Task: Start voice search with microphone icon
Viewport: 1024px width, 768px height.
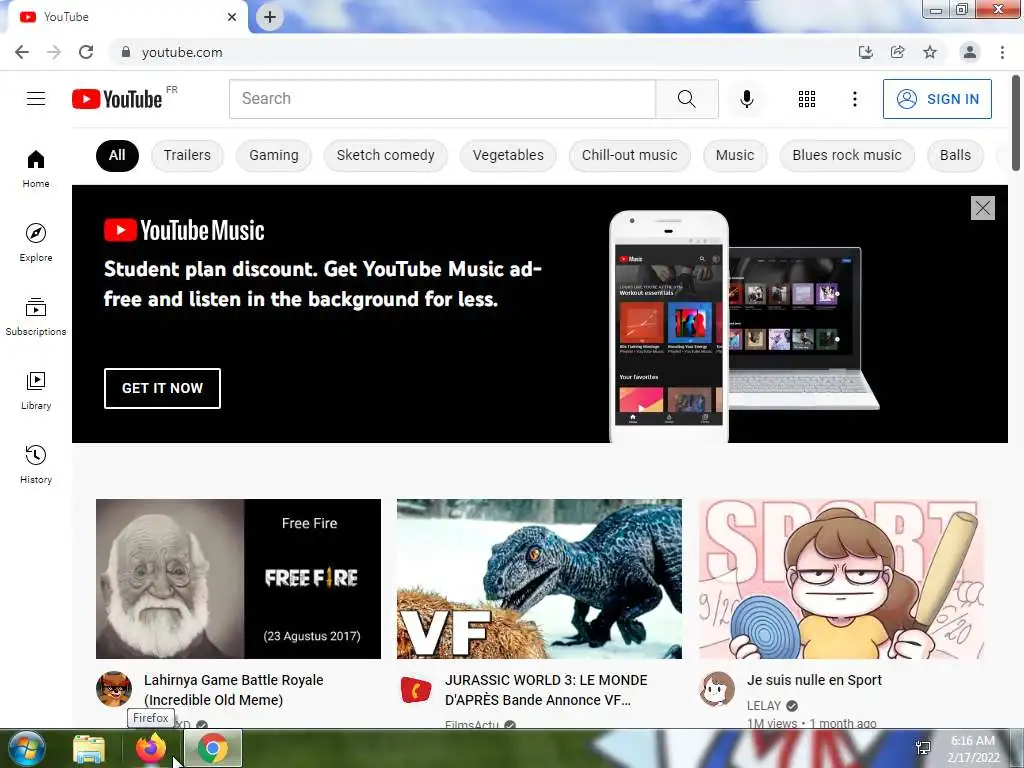Action: pyautogui.click(x=746, y=99)
